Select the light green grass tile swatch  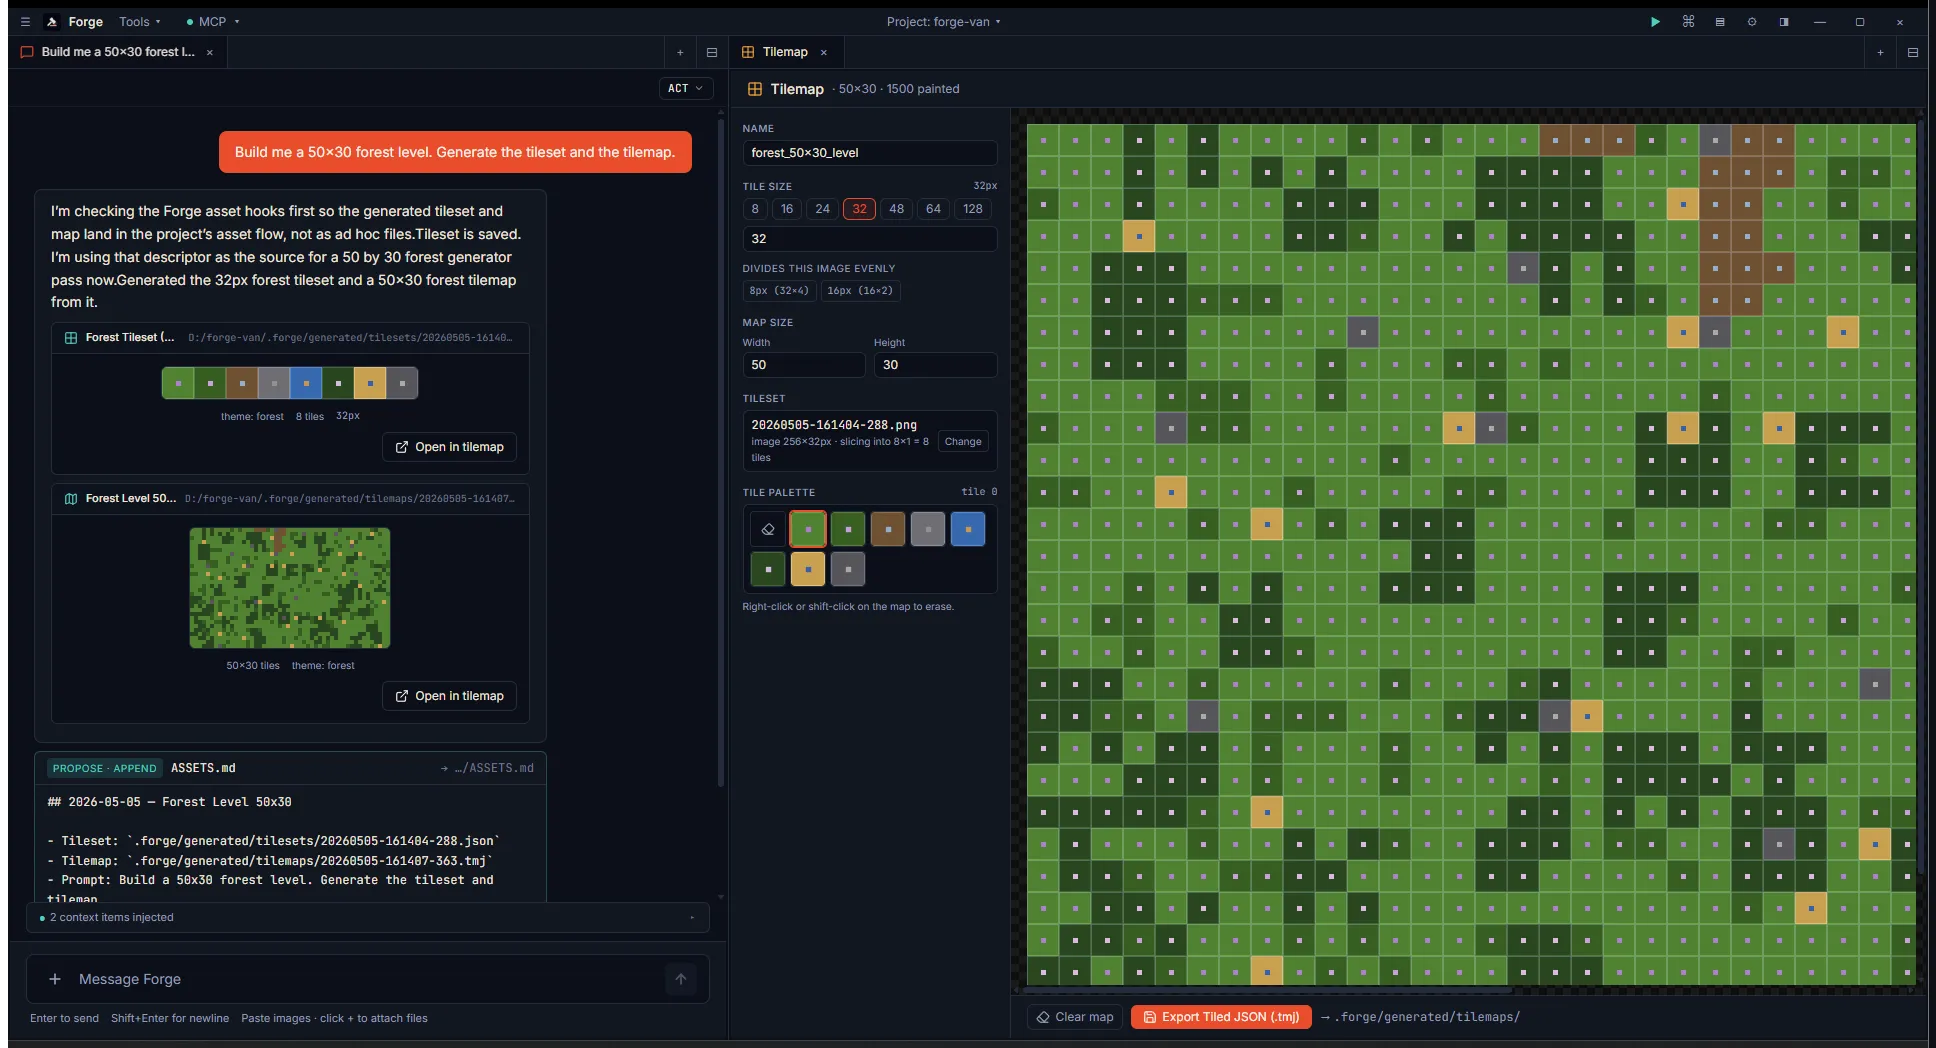tap(808, 529)
